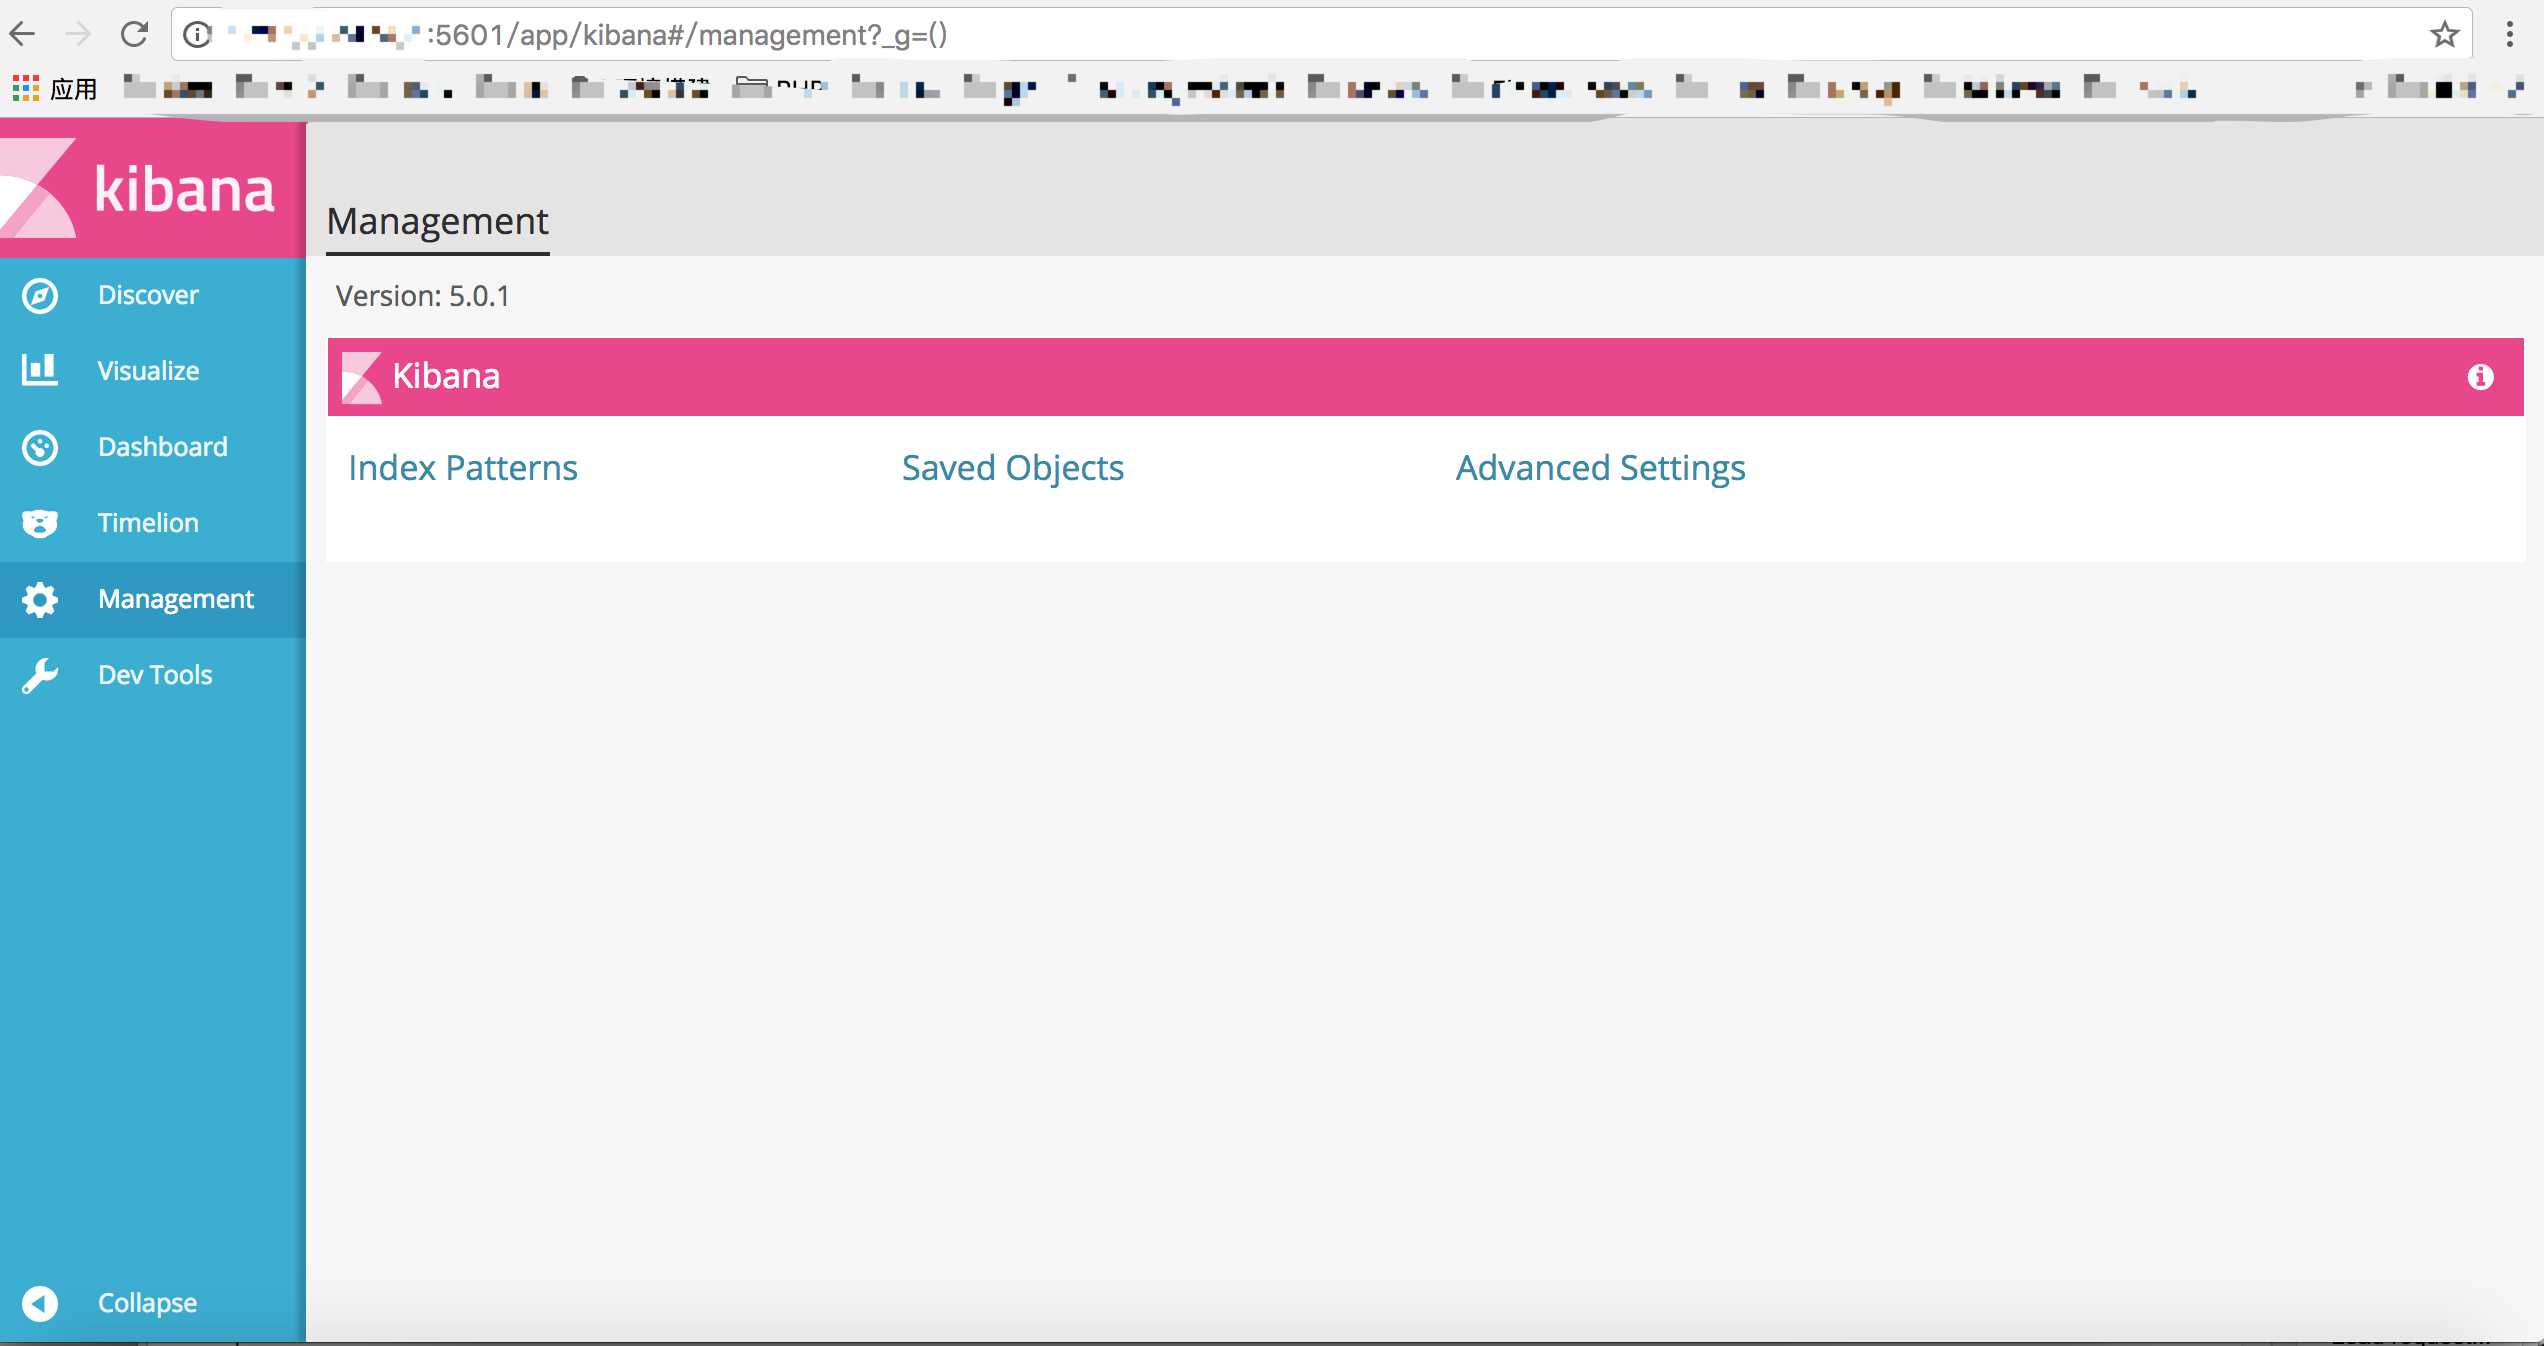Select Dashboard in the sidebar
Image resolution: width=2544 pixels, height=1346 pixels.
(163, 447)
